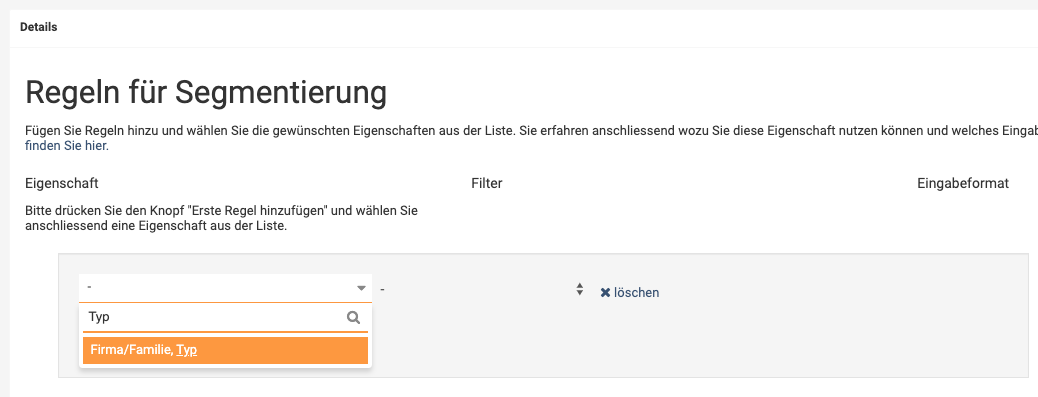Viewport: 1038px width, 397px height.
Task: Click the Details panel header
Action: point(38,27)
